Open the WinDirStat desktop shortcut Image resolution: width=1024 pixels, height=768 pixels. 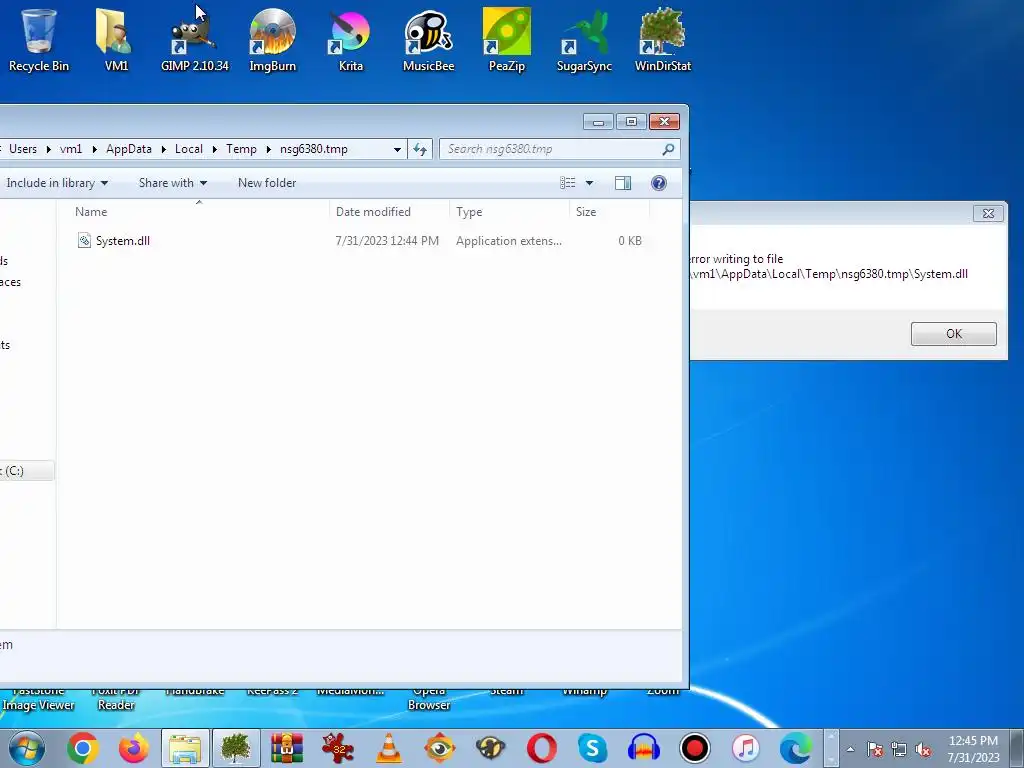click(663, 40)
